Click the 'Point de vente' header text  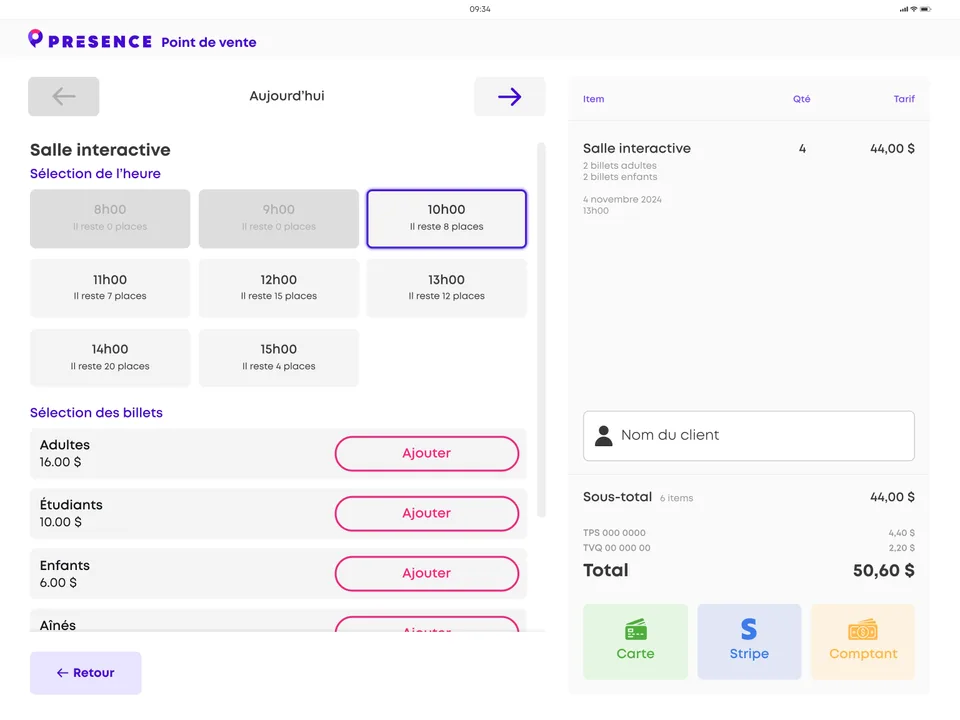point(209,42)
